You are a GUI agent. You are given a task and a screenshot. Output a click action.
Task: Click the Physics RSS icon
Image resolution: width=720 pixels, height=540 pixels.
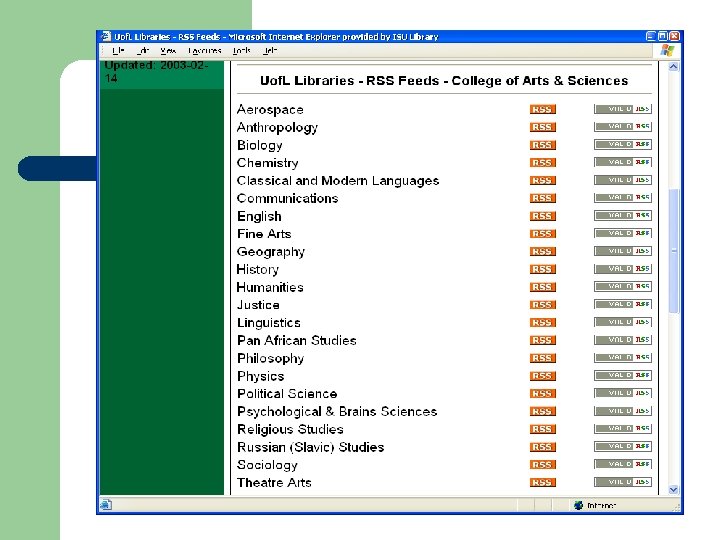click(542, 376)
